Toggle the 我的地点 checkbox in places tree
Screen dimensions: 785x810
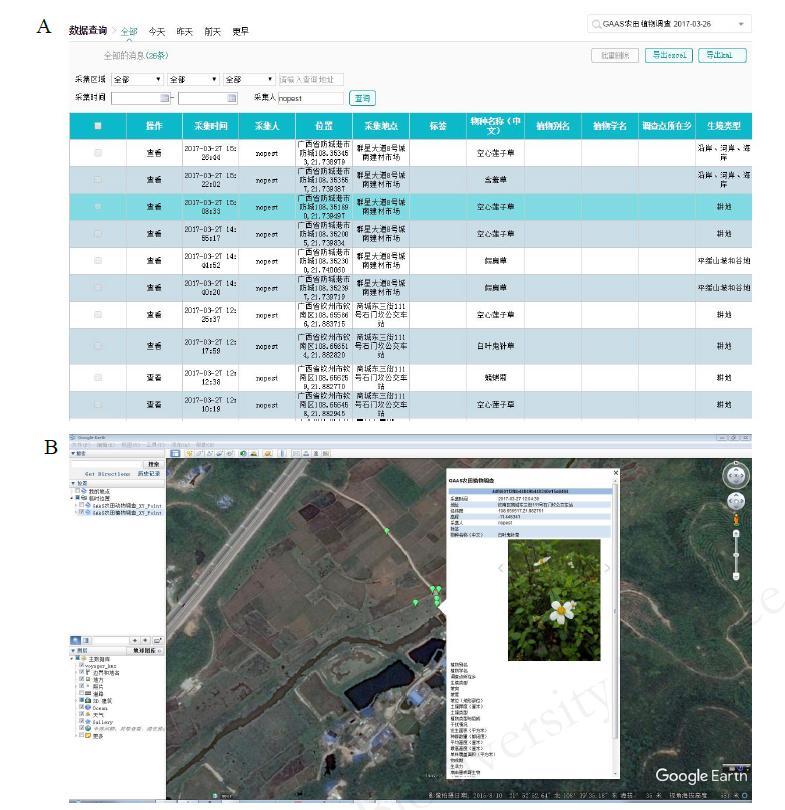pos(78,491)
